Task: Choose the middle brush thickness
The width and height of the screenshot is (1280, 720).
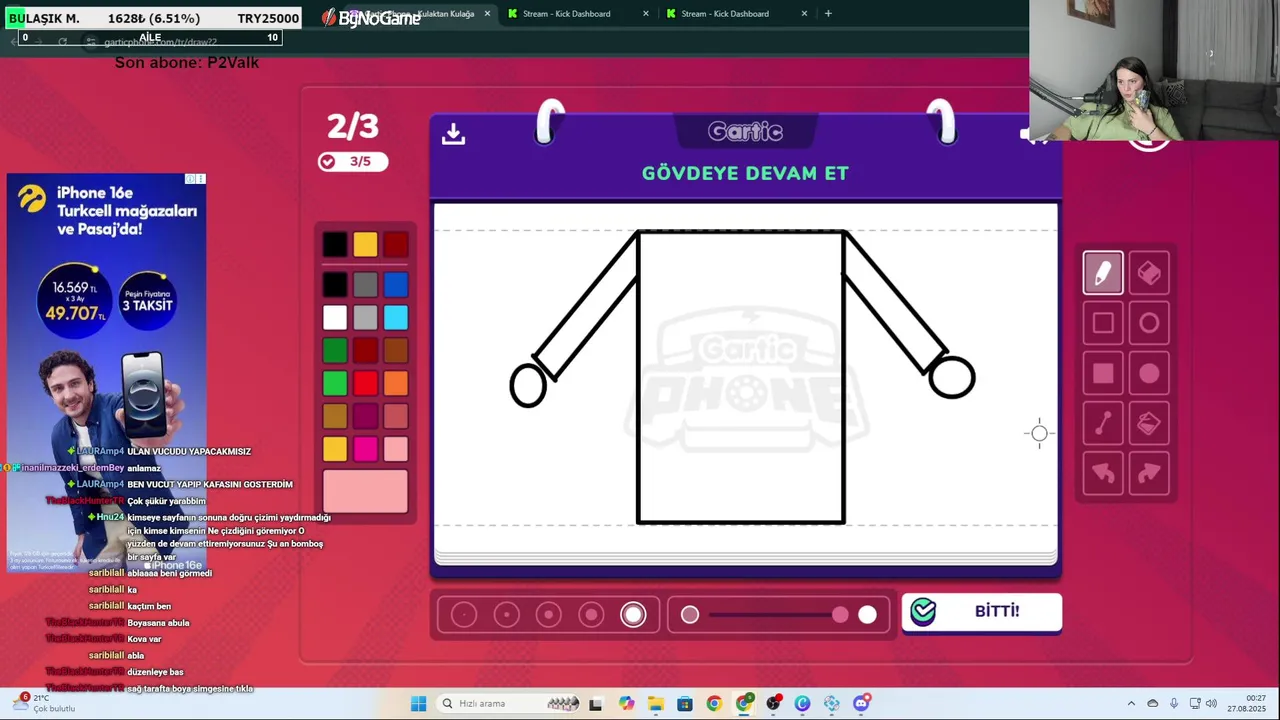Action: (x=548, y=615)
